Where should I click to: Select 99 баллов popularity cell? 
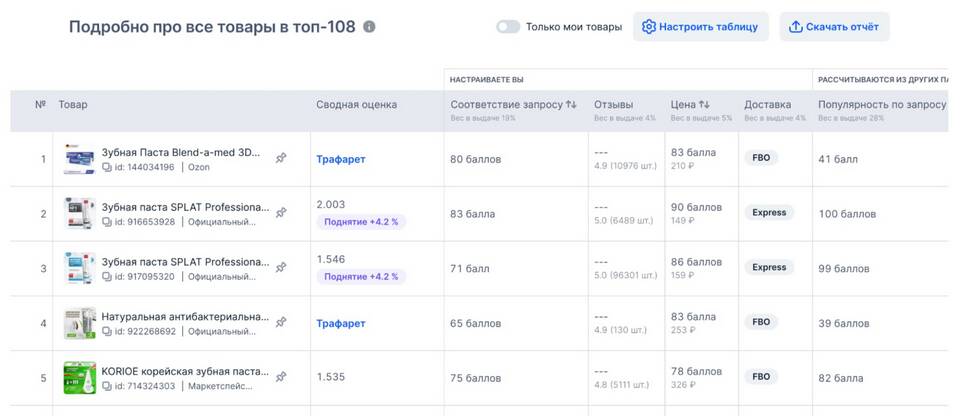(844, 268)
